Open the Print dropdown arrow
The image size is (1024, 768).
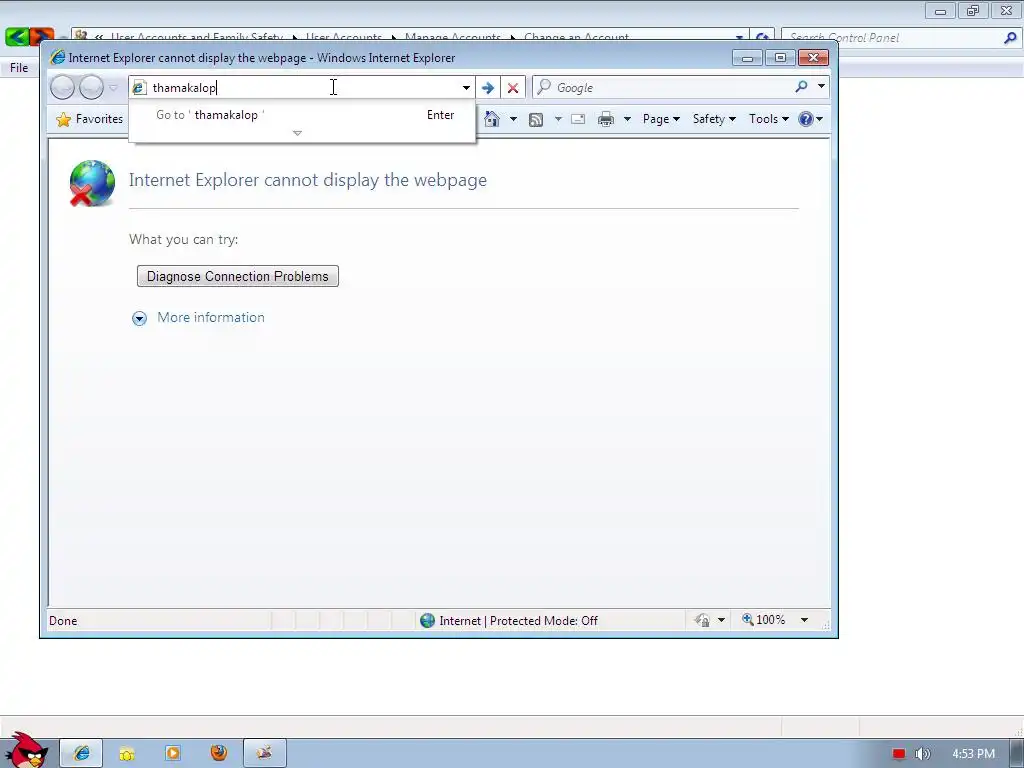click(627, 119)
